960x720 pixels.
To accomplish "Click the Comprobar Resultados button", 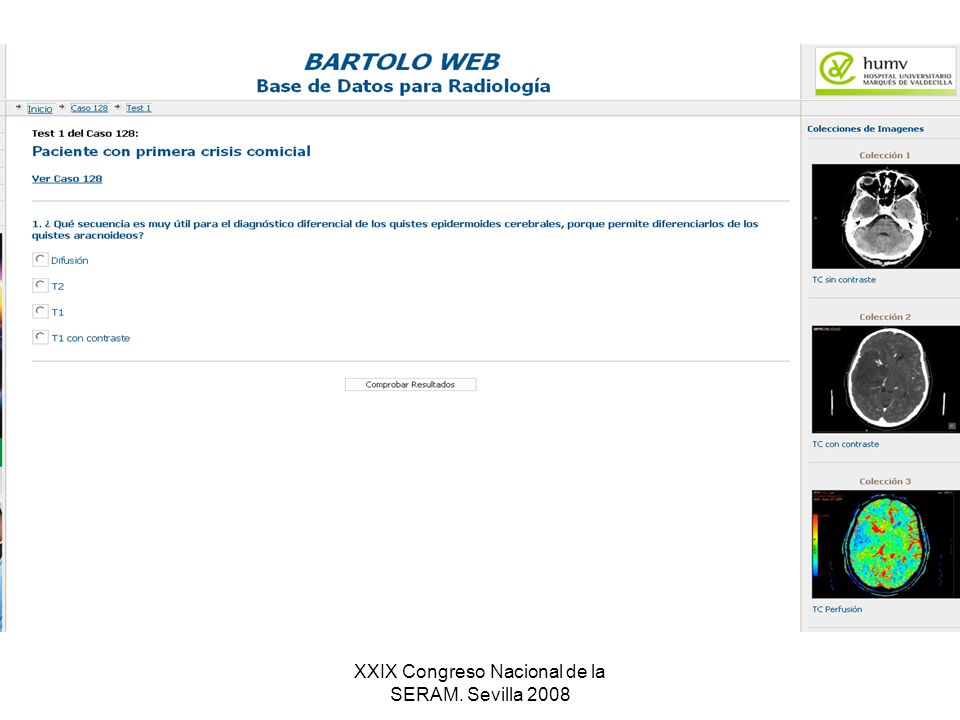I will (410, 384).
